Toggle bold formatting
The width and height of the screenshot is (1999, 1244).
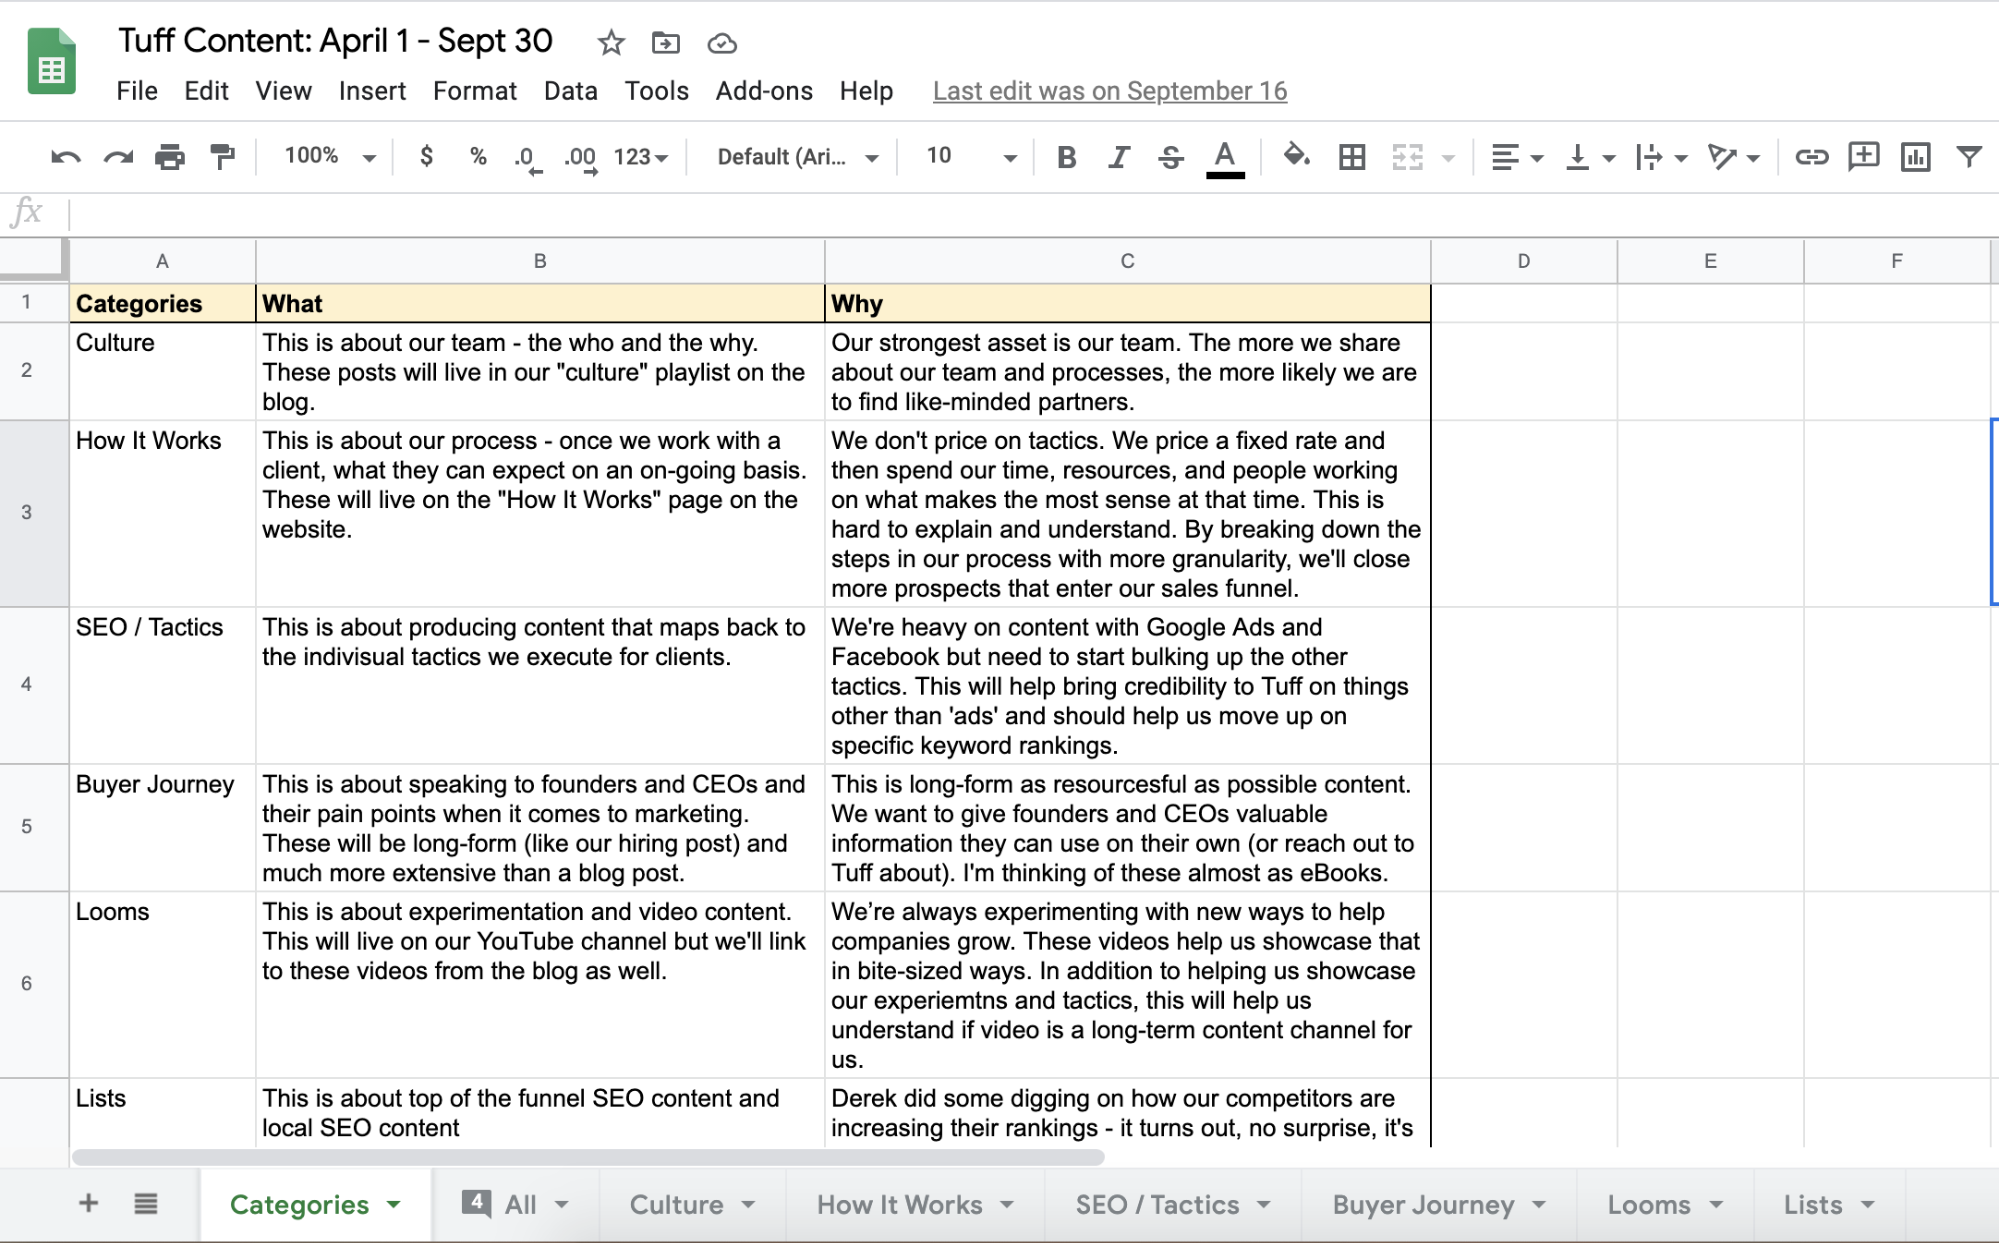pos(1066,157)
